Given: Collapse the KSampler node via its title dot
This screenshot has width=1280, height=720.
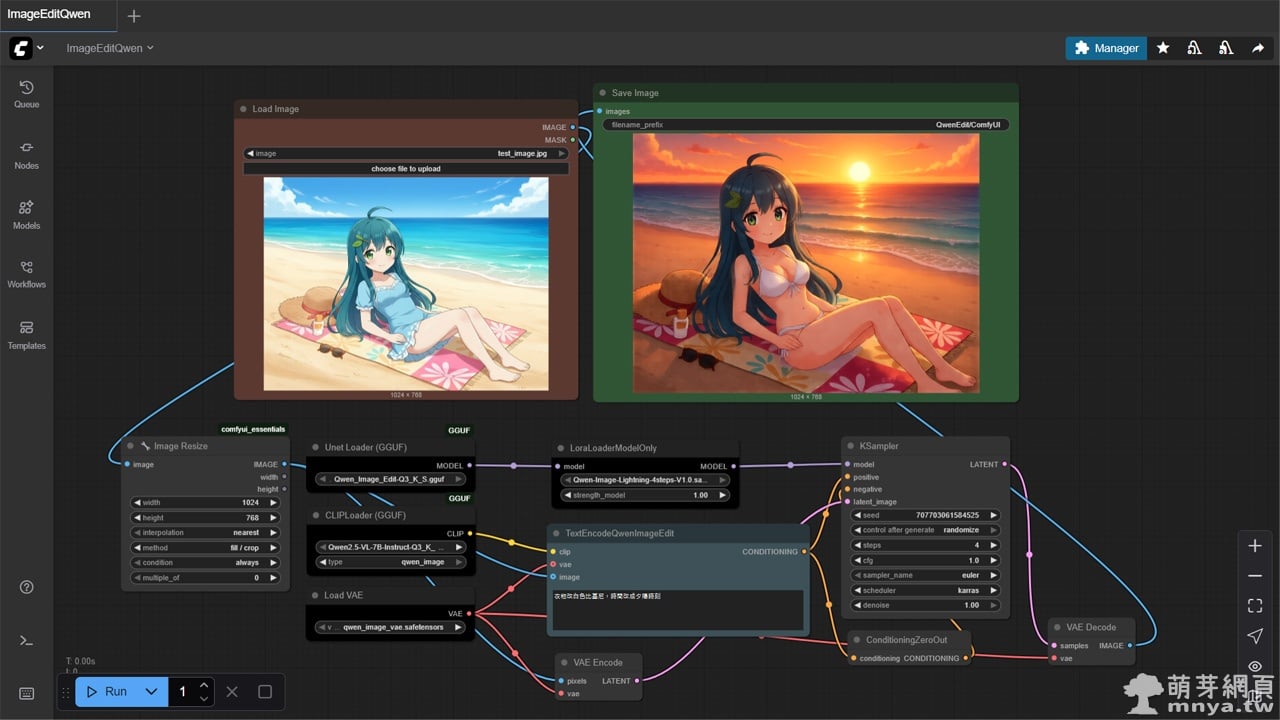Looking at the screenshot, I should coord(849,445).
